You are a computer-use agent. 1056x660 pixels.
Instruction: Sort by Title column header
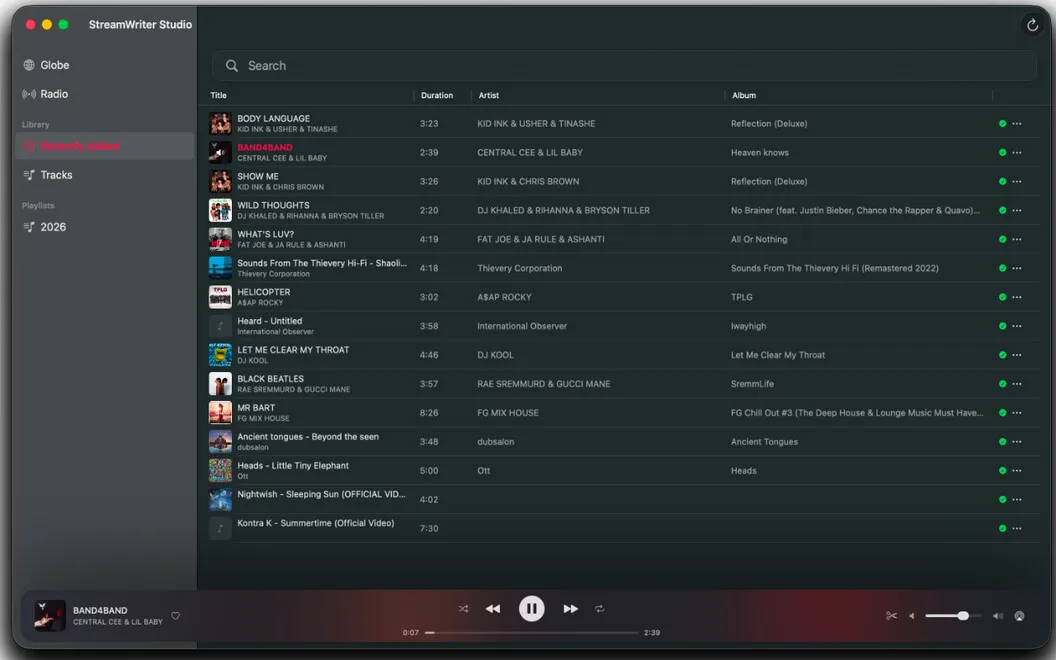[x=218, y=96]
